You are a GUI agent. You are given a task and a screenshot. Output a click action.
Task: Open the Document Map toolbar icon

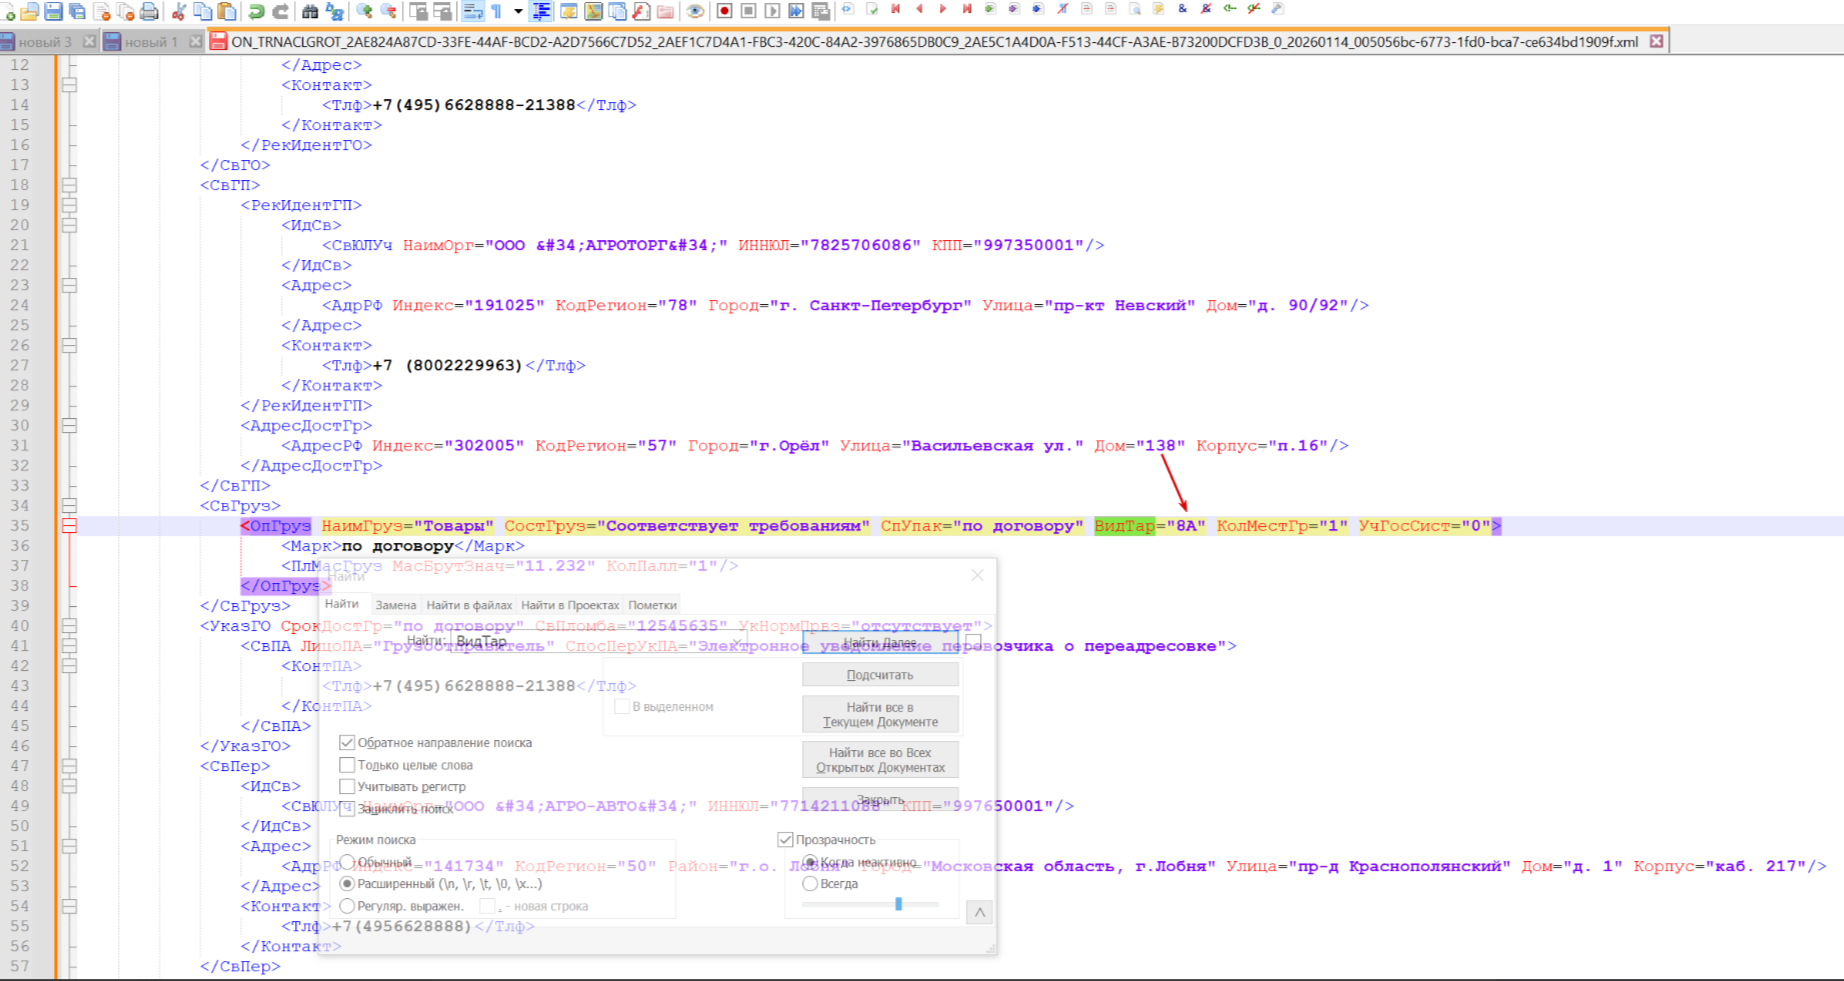click(593, 12)
